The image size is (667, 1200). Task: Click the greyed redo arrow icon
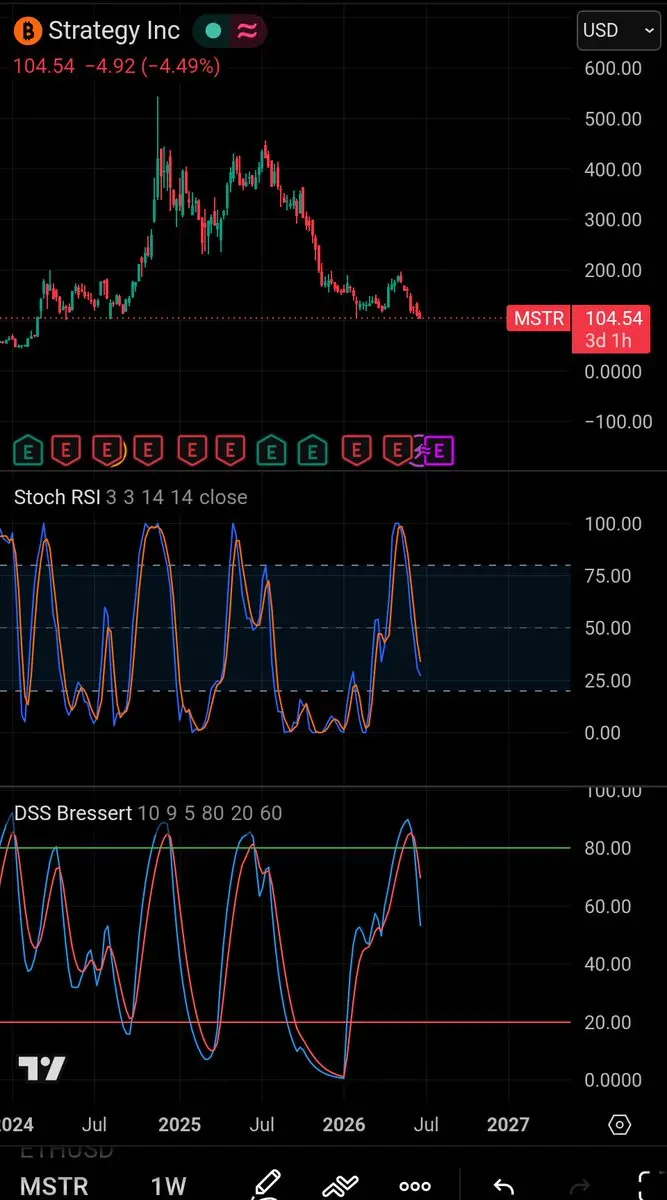579,1187
